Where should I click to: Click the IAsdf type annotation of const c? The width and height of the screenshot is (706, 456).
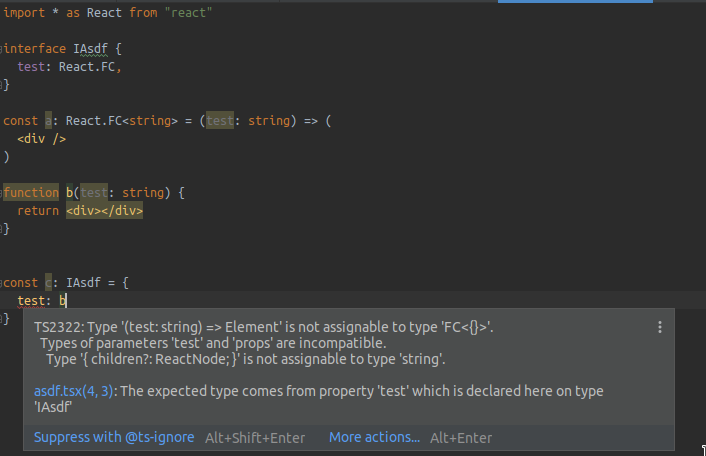click(83, 283)
